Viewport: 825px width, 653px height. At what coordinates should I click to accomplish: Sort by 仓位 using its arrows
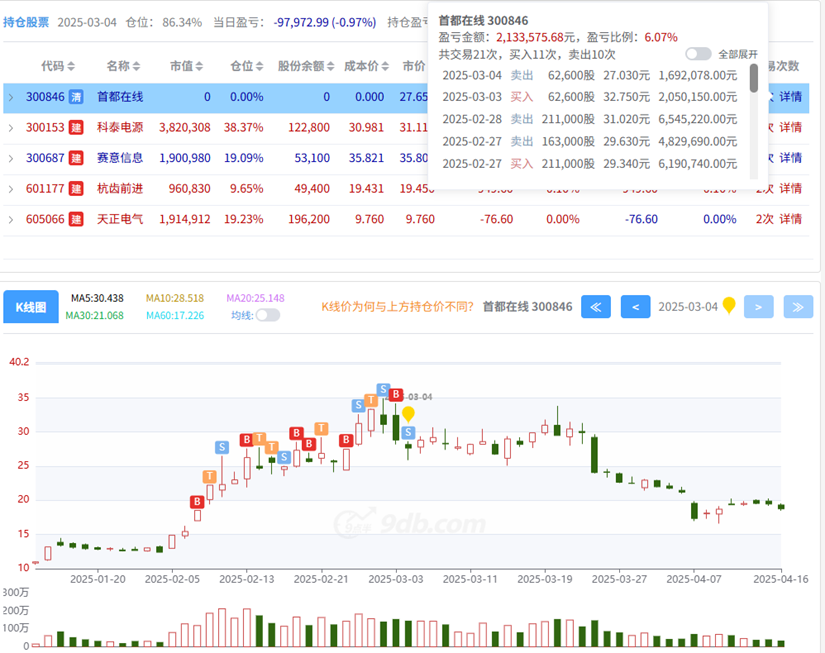click(x=260, y=66)
